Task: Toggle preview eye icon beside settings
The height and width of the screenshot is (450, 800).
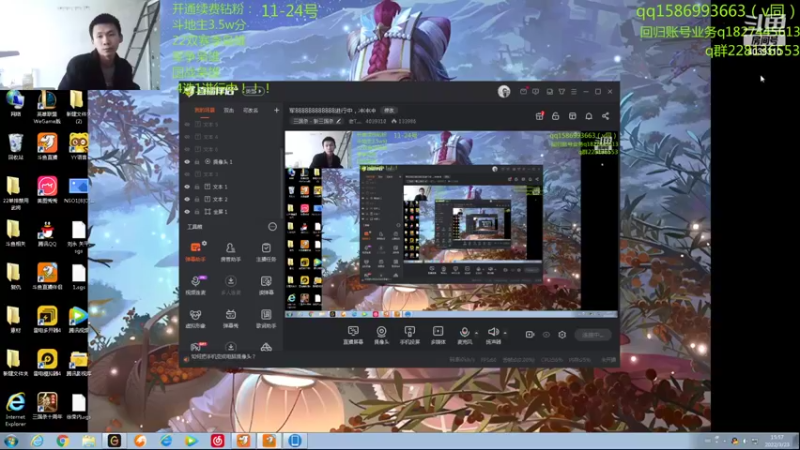Action: 546,335
